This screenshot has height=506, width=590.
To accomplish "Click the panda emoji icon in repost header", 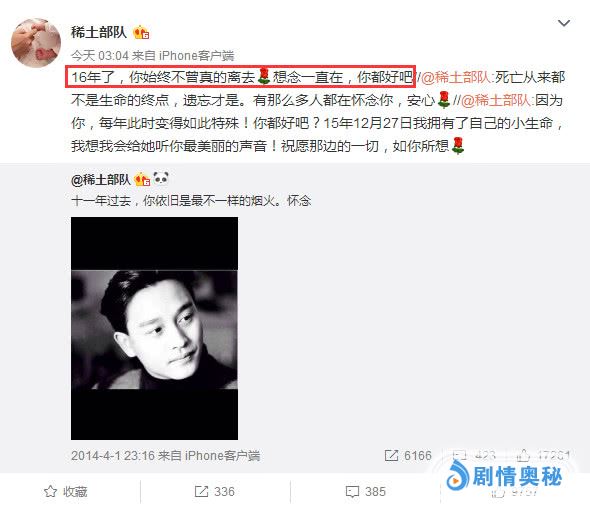I will pos(161,178).
